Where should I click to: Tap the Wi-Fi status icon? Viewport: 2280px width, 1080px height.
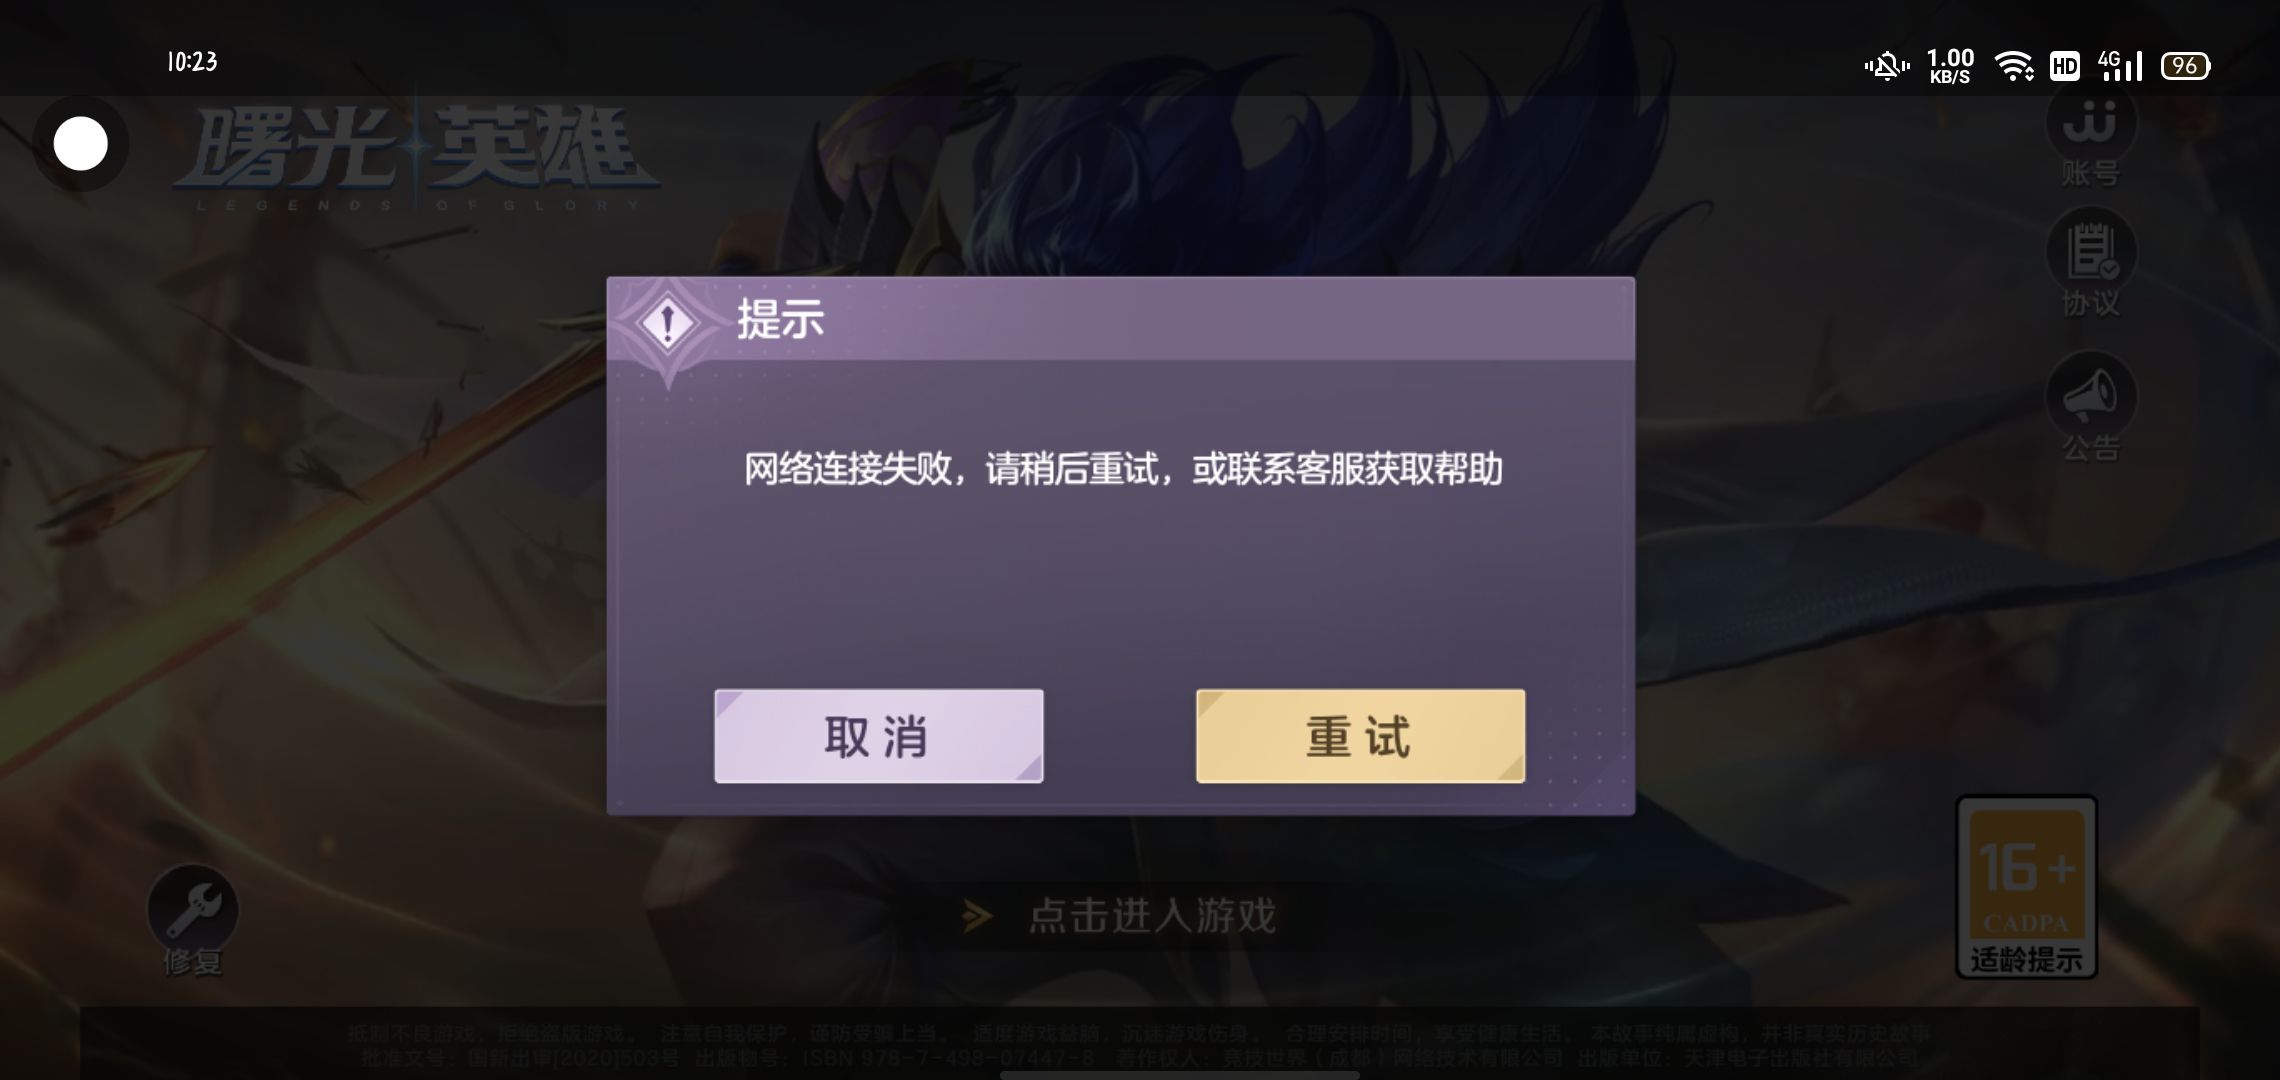pyautogui.click(x=2013, y=66)
